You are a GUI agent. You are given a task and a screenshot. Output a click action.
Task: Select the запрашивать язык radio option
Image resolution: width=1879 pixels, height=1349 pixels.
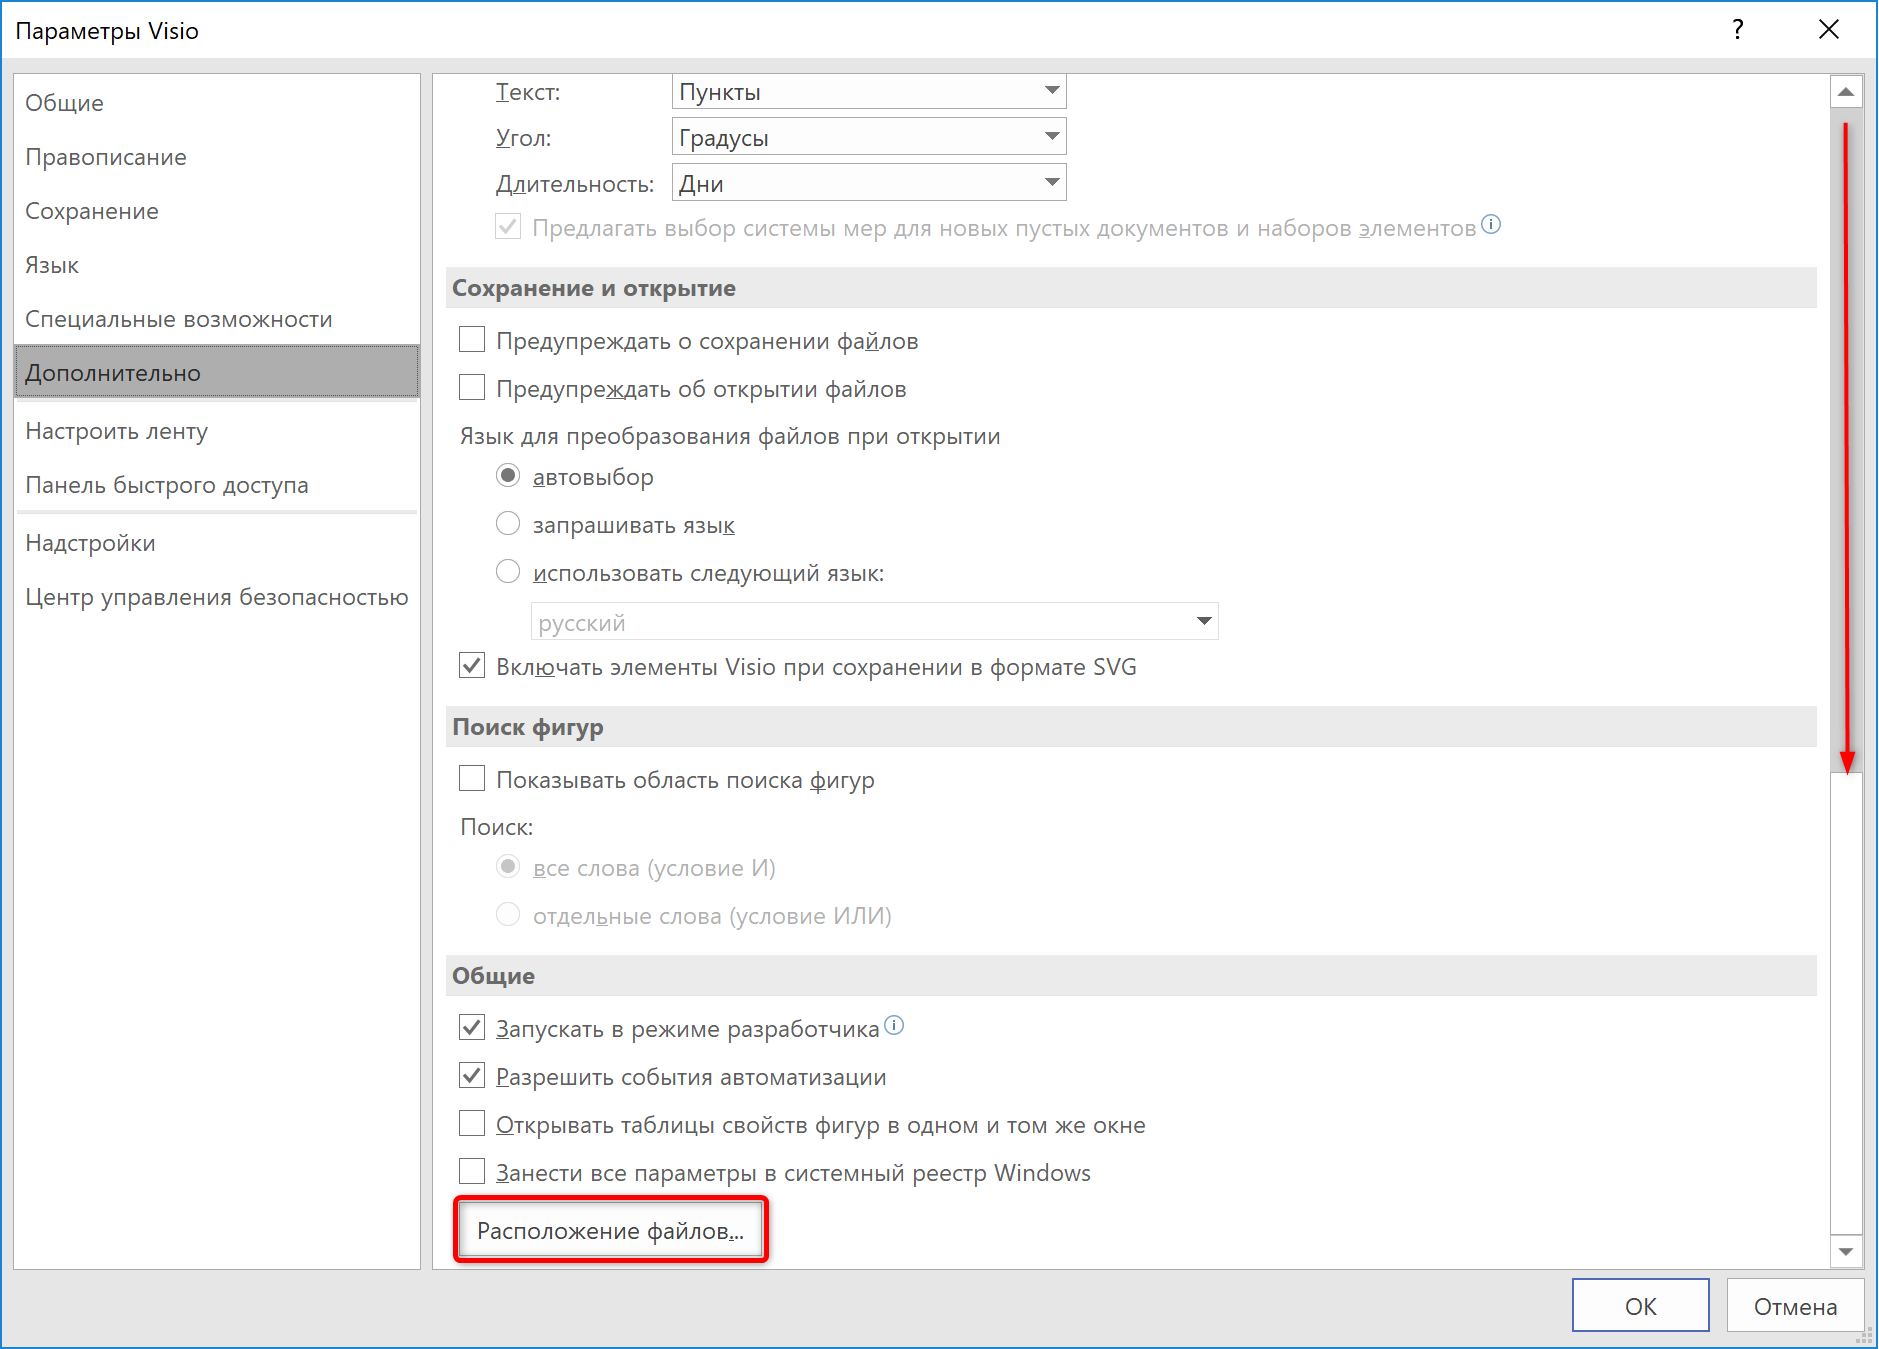coord(508,524)
